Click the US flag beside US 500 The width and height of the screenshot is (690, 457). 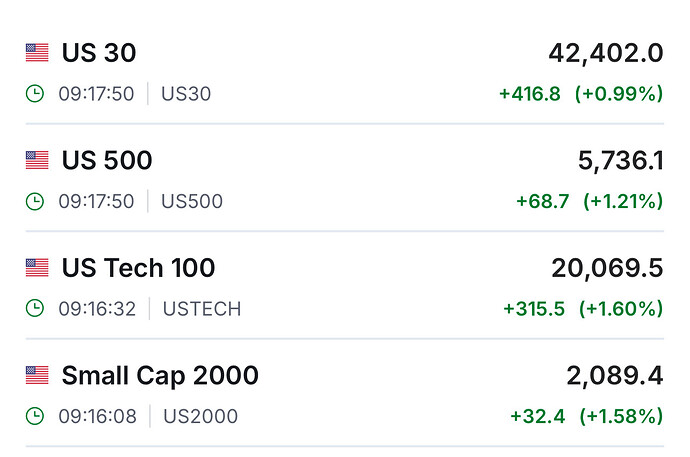[37, 160]
